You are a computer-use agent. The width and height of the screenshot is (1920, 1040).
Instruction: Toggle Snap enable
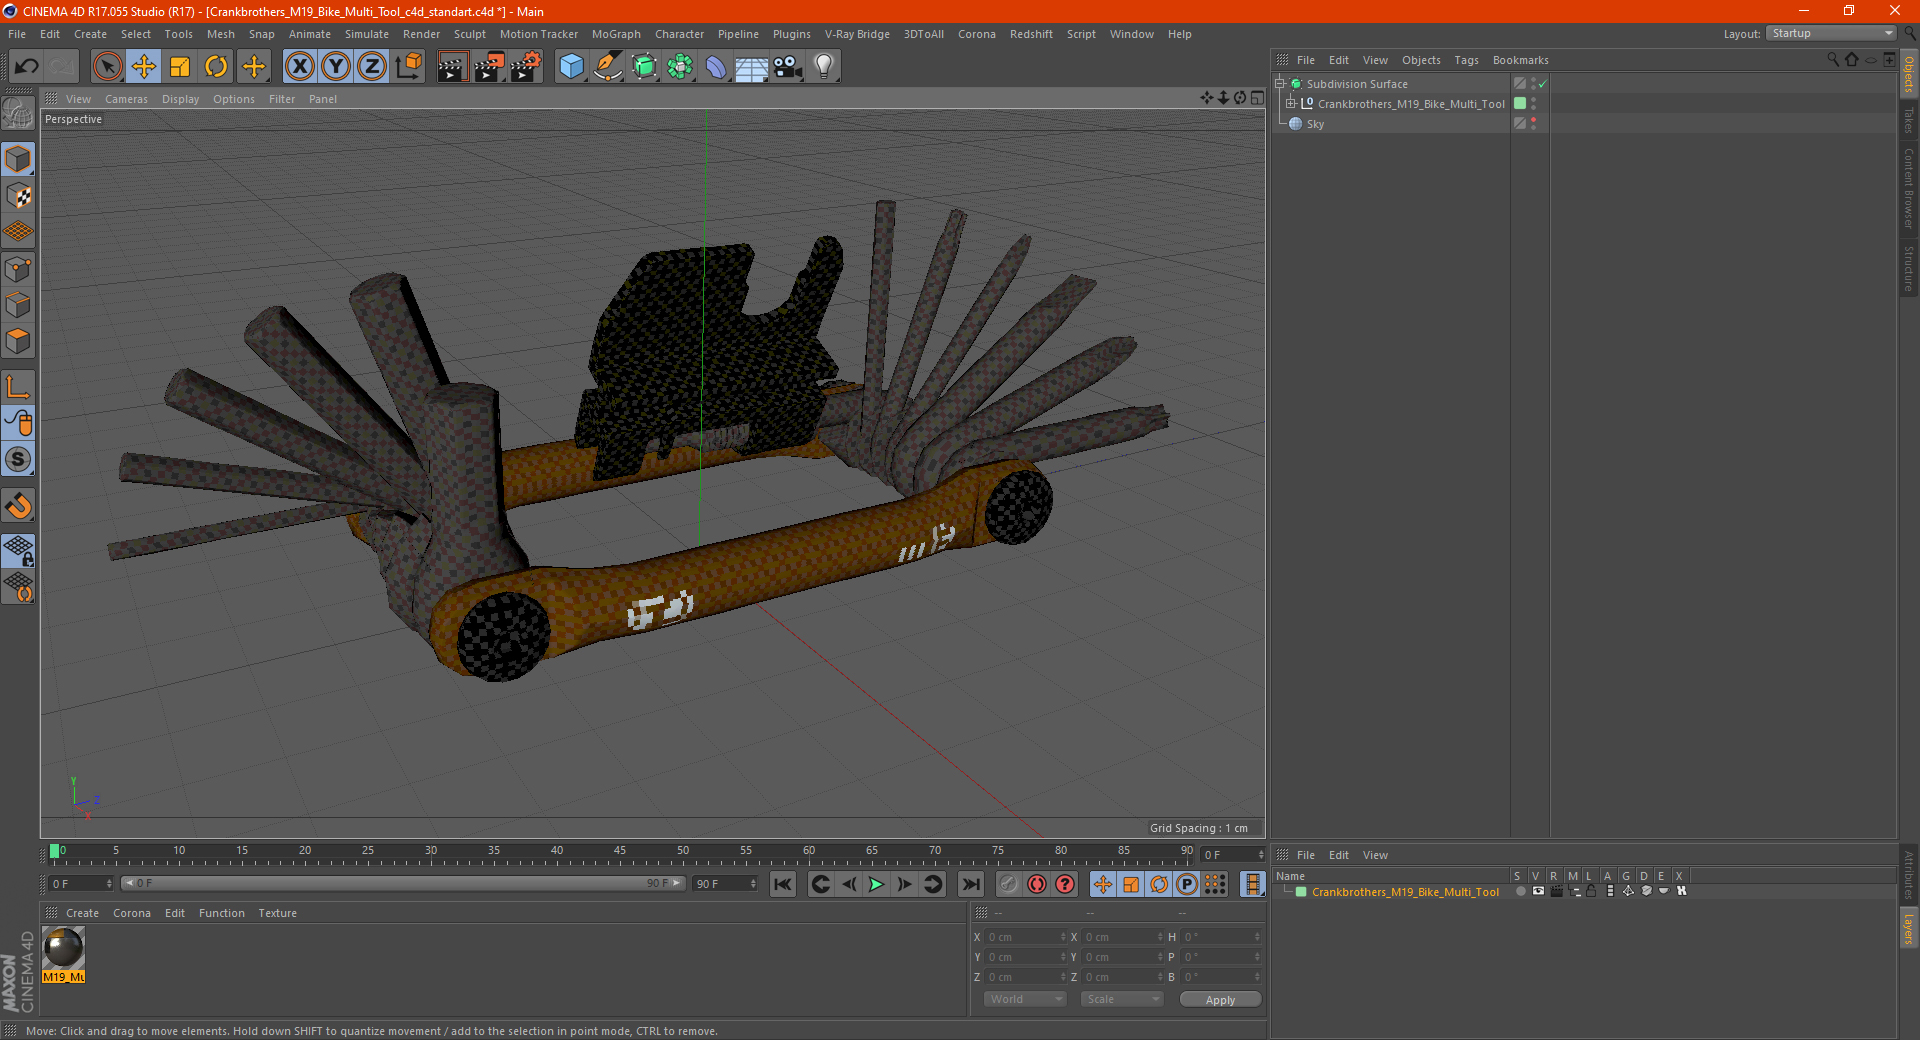coord(18,506)
